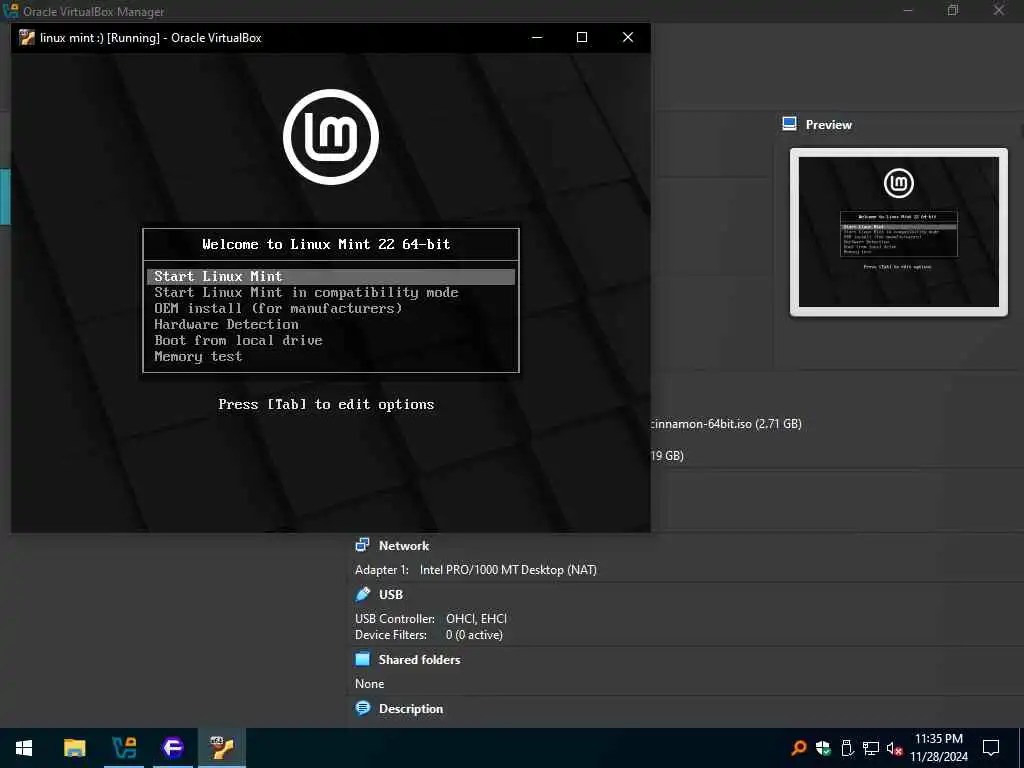Image resolution: width=1024 pixels, height=768 pixels.
Task: Maximize the linux mint VM window
Action: pos(582,37)
